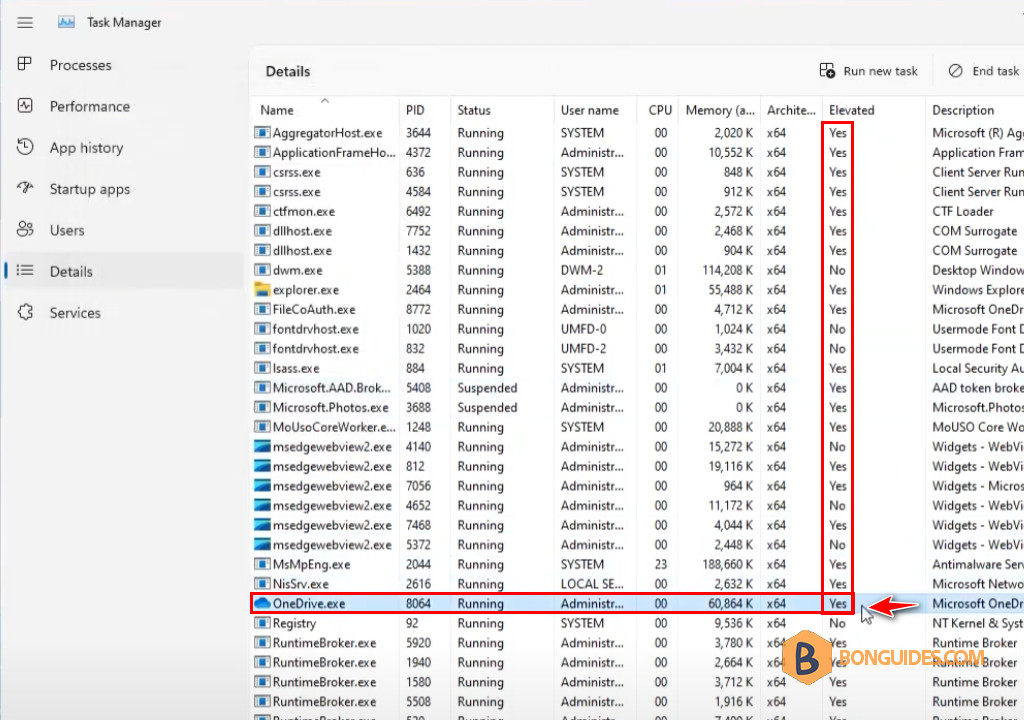Click the End task circle-slash icon
The width and height of the screenshot is (1024, 720).
point(955,71)
